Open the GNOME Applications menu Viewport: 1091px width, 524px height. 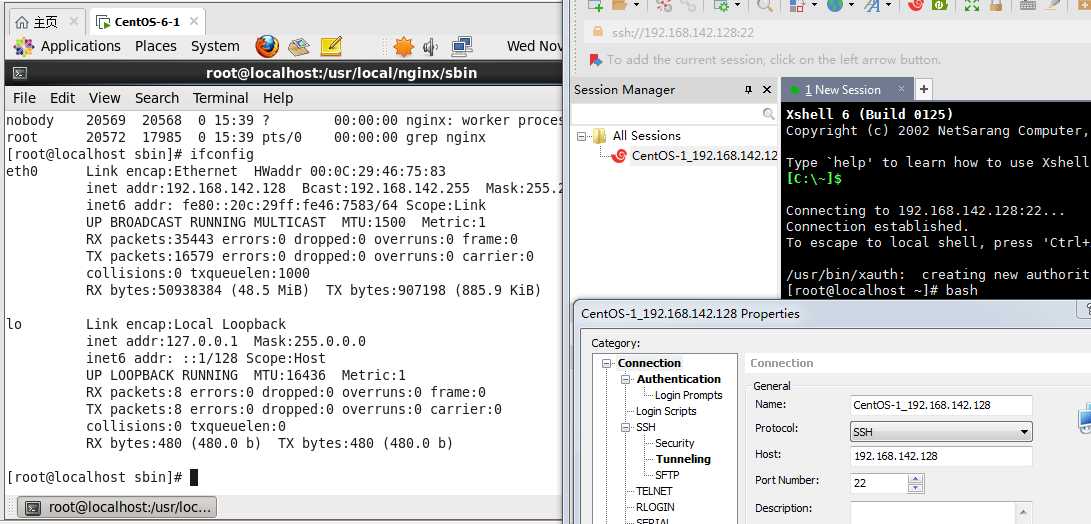point(81,47)
